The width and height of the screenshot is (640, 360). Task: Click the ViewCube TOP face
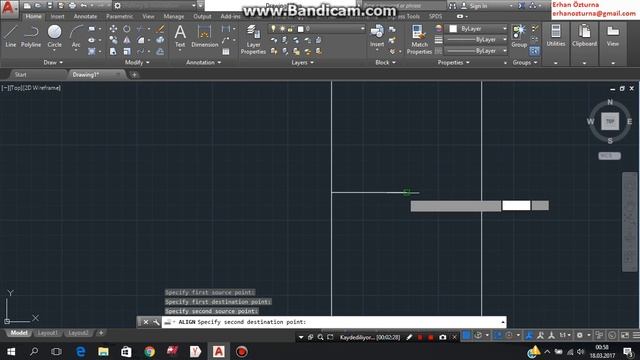(610, 121)
